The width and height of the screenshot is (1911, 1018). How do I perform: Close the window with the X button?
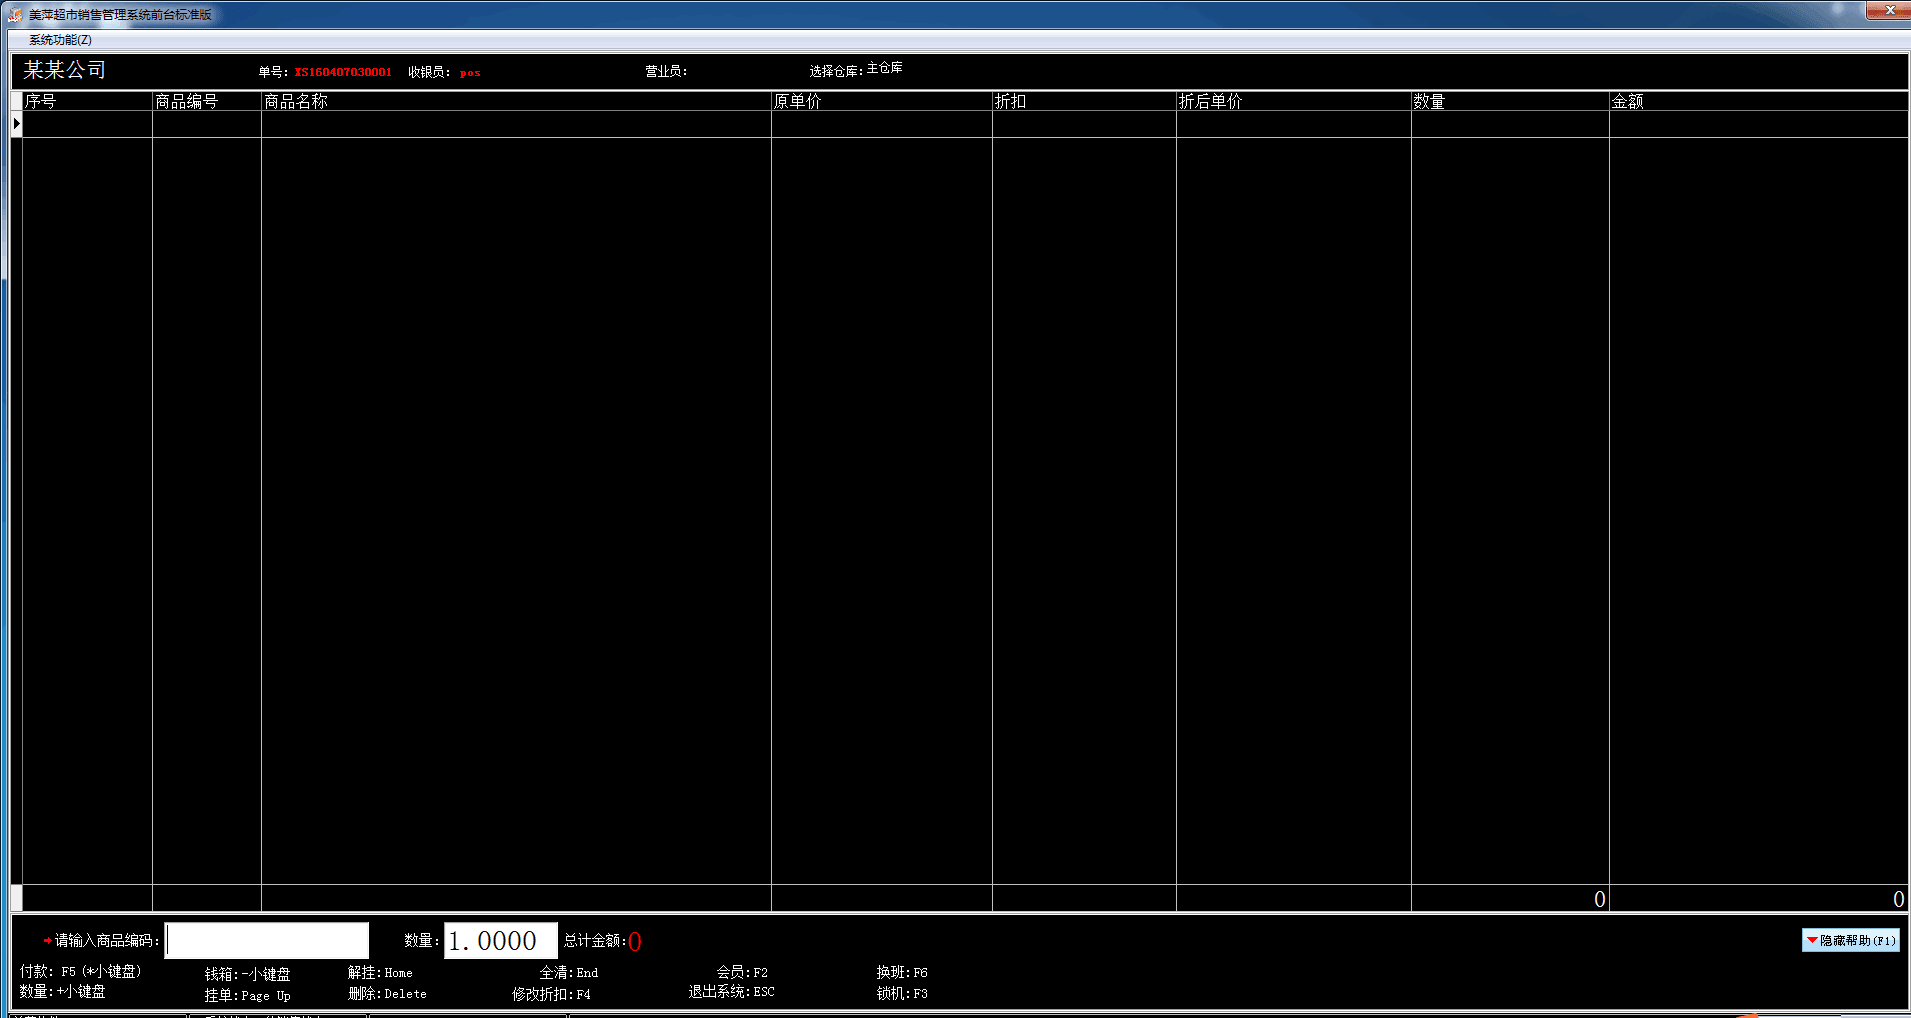[x=1889, y=11]
